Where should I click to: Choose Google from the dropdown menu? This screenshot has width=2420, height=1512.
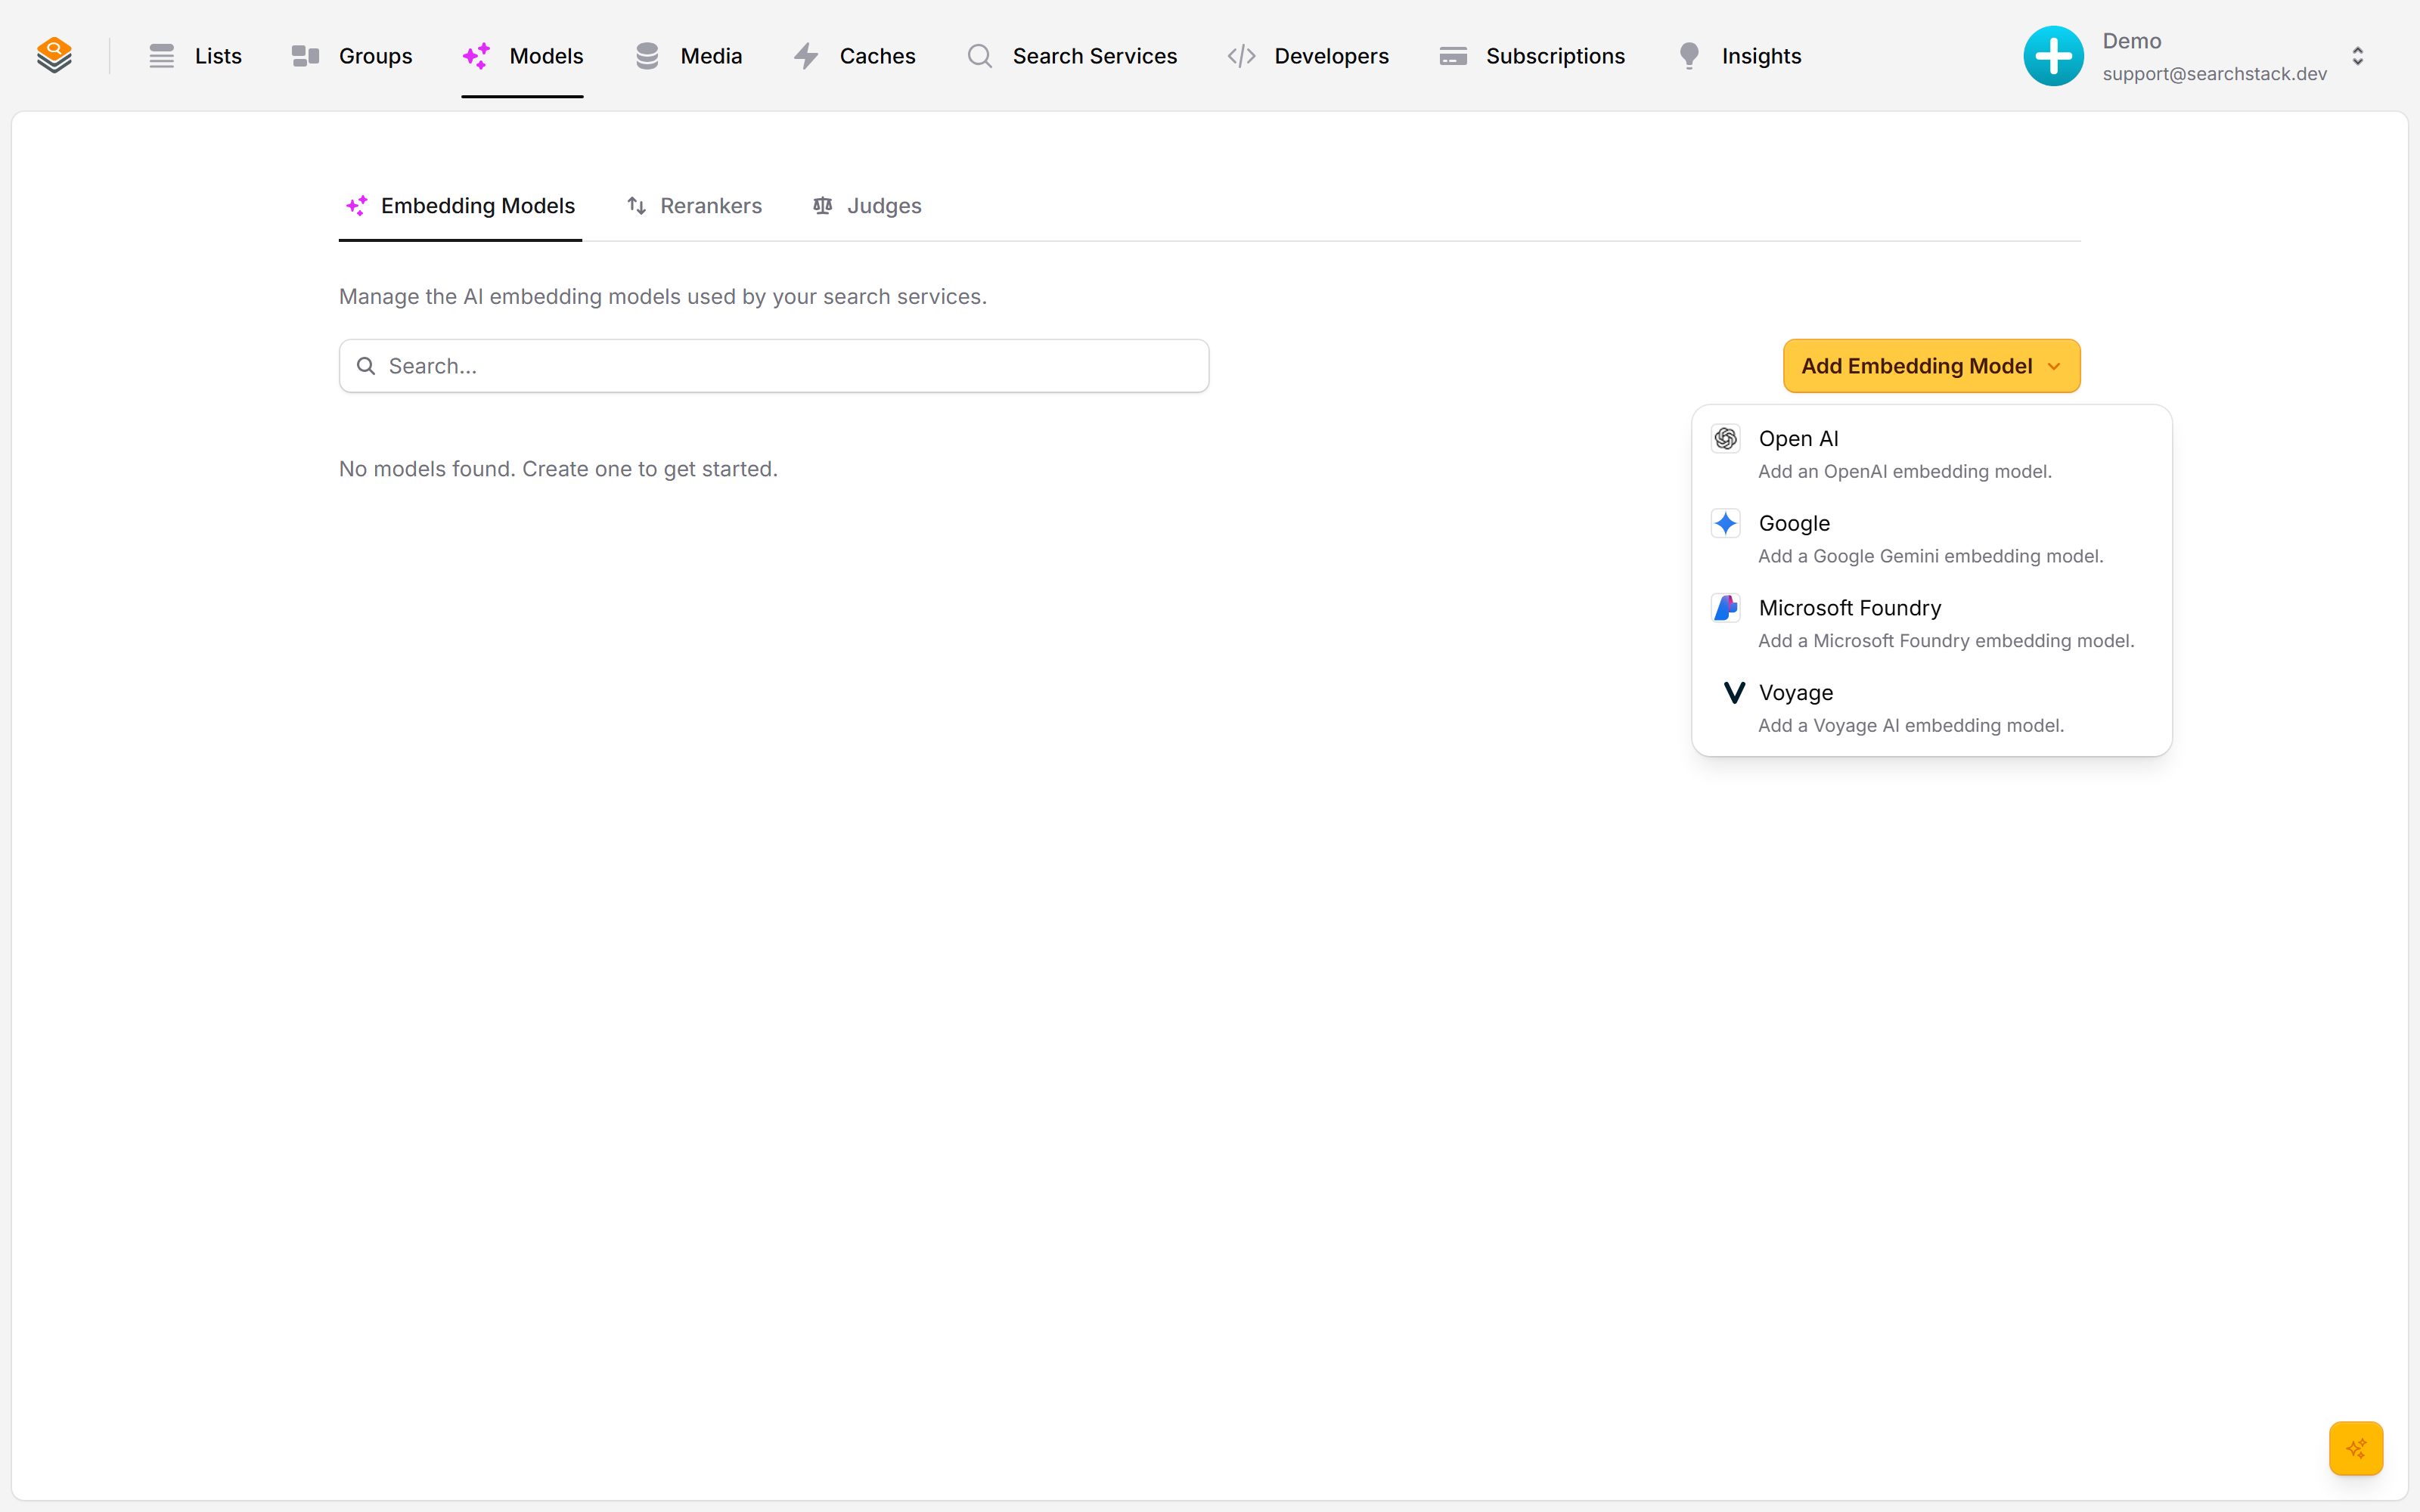tap(1931, 539)
